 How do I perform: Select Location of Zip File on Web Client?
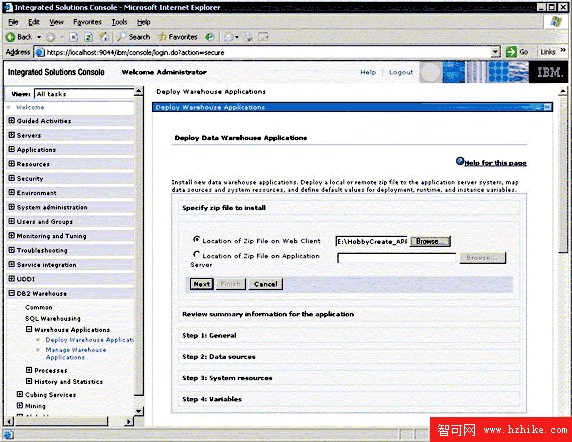point(196,239)
